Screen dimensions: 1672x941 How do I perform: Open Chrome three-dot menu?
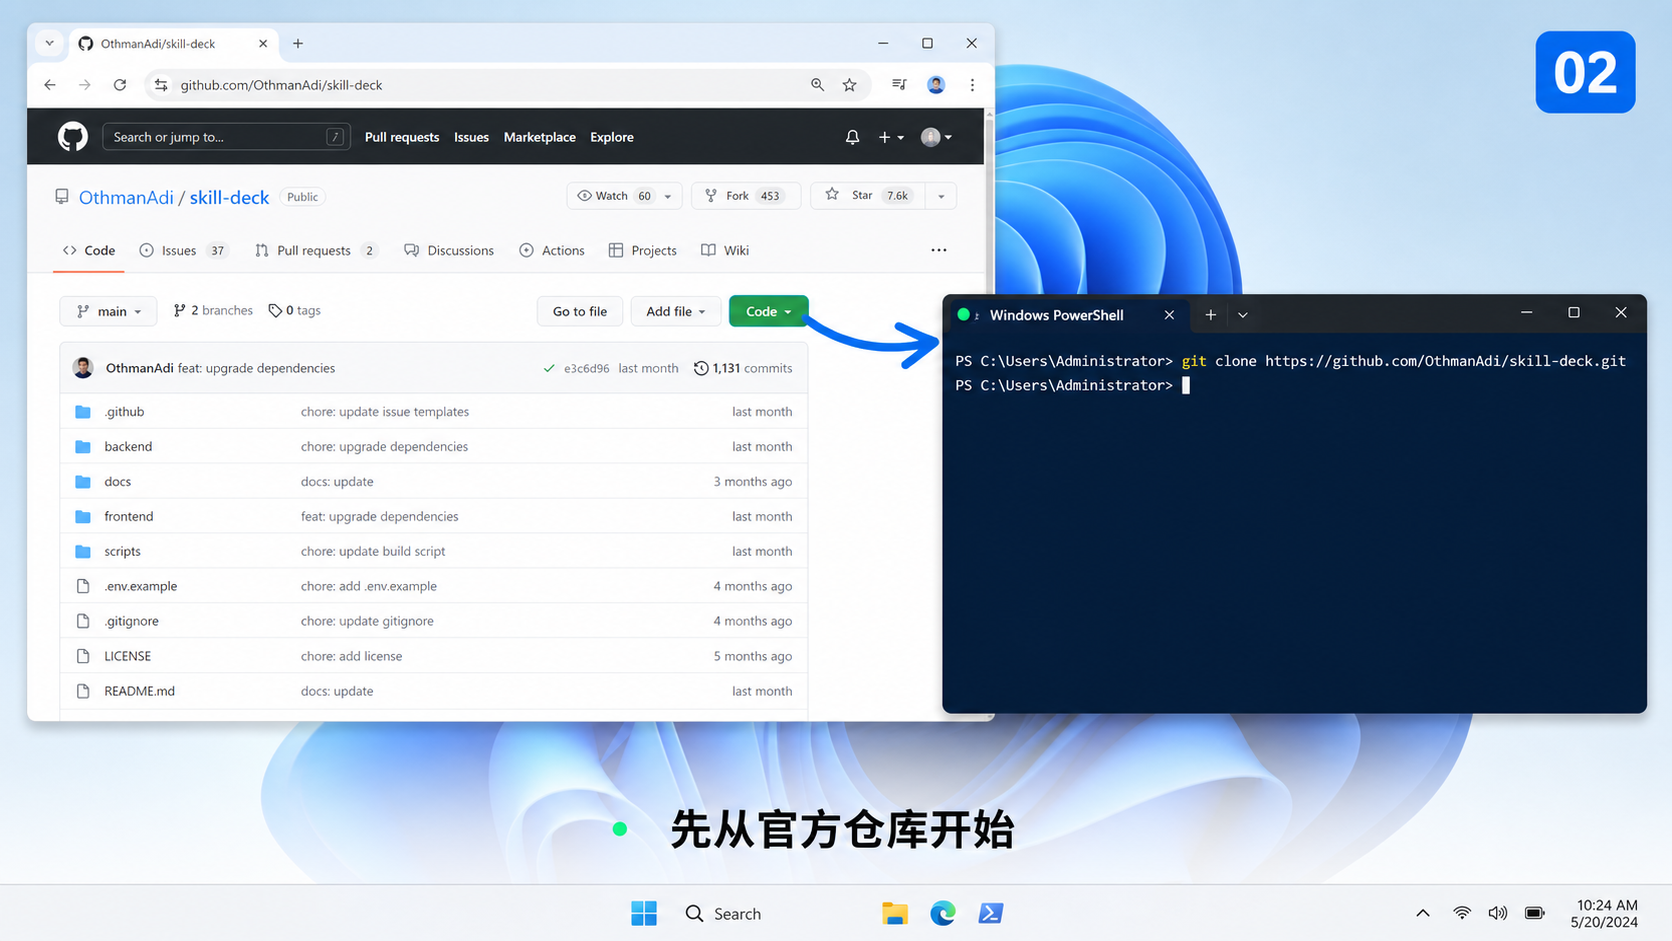tap(972, 85)
